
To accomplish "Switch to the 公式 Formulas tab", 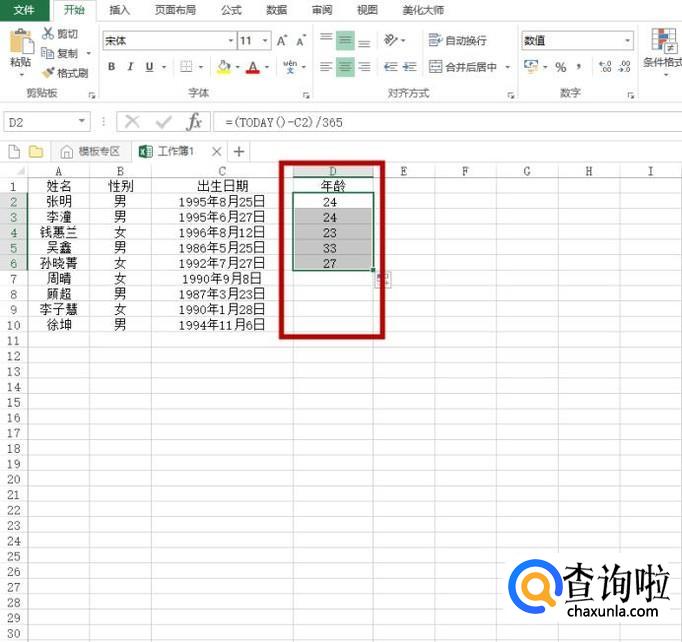I will pos(231,10).
